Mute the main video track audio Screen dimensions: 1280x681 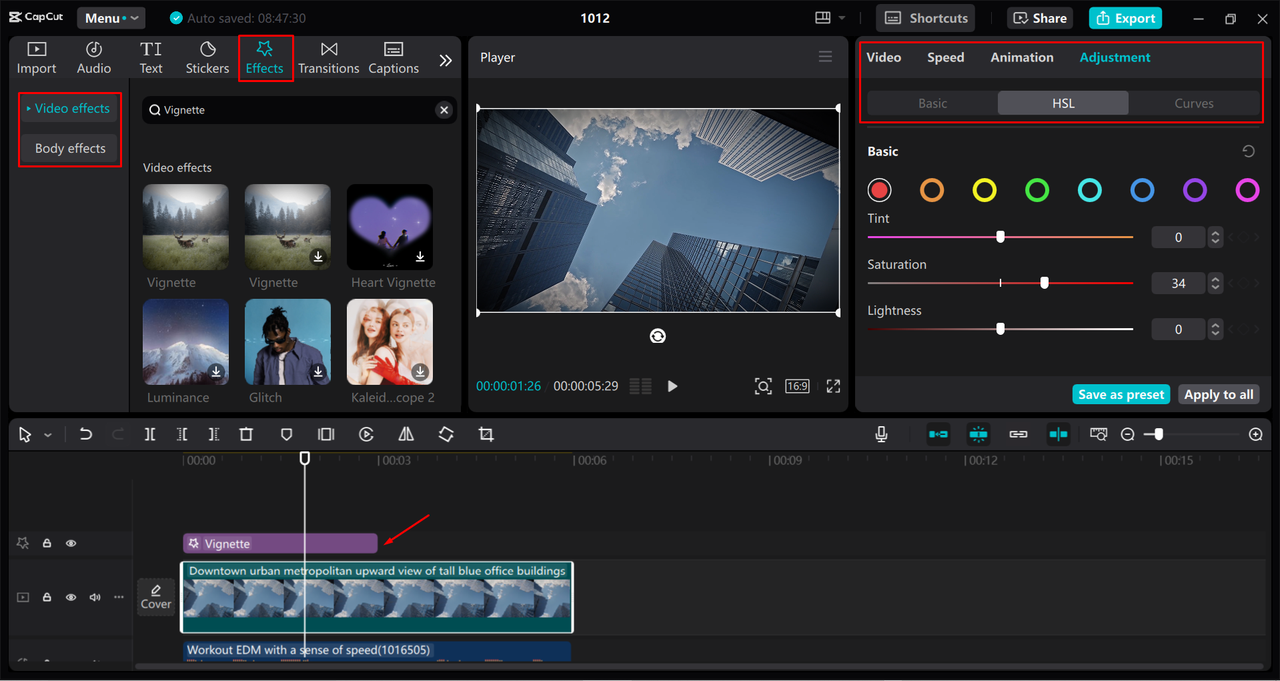95,597
